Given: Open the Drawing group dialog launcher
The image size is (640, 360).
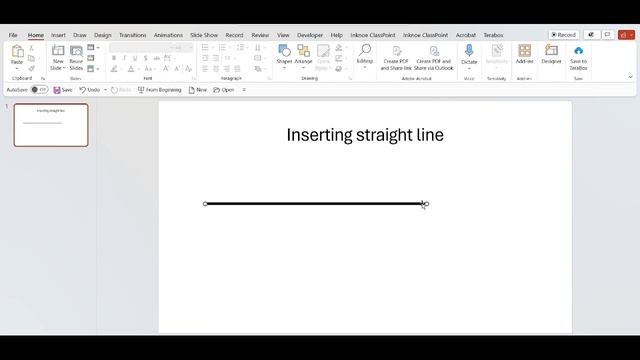Looking at the screenshot, I should pyautogui.click(x=350, y=78).
